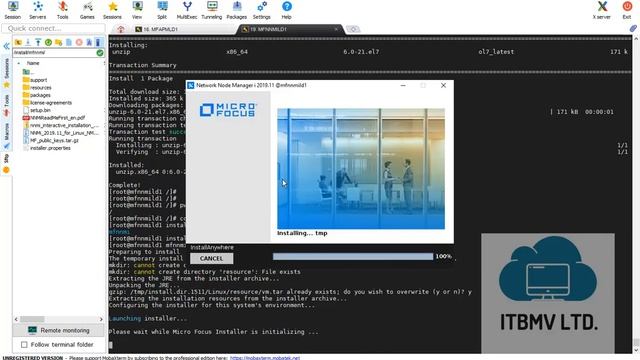Enable Follow terminal folder checkbox
640x360 pixels.
point(24,345)
